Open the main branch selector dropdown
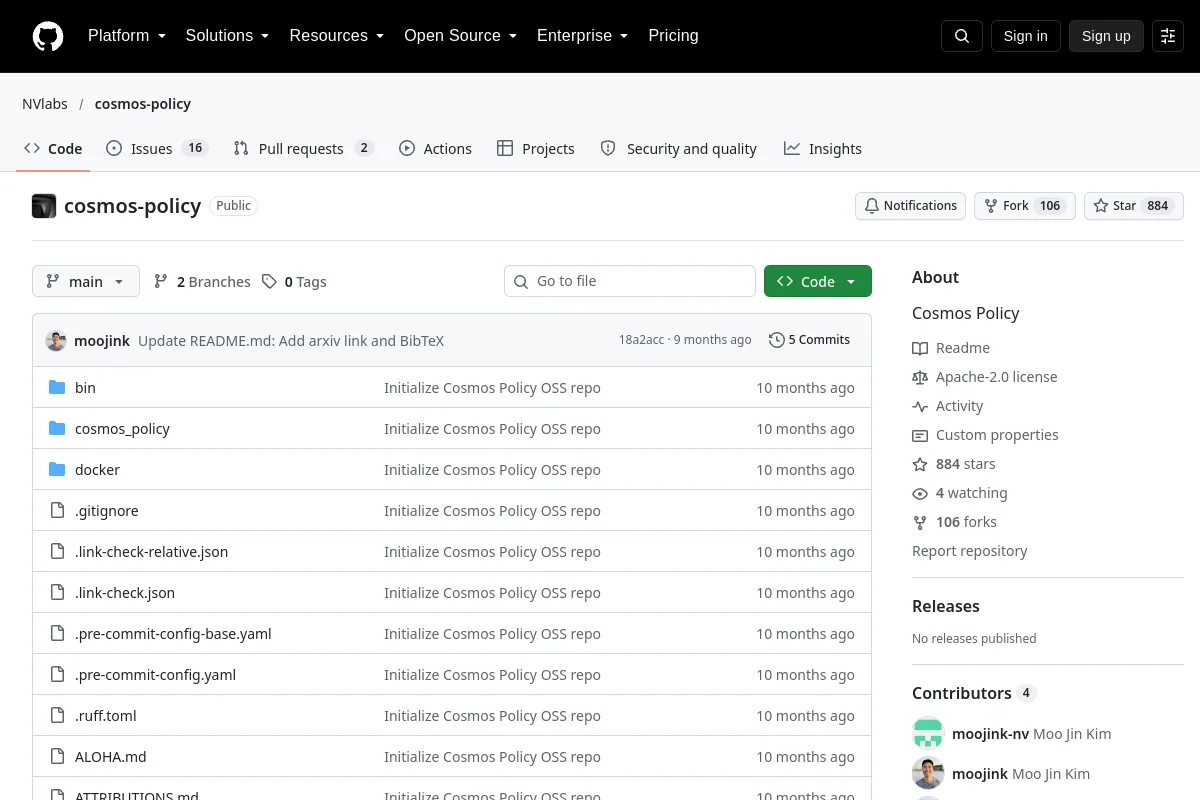1200x800 pixels. [86, 282]
